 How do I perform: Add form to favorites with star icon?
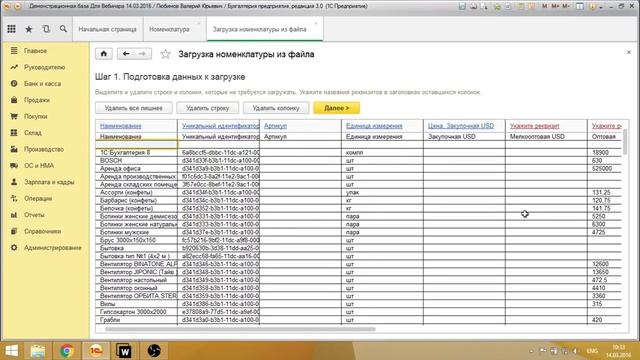pos(165,54)
